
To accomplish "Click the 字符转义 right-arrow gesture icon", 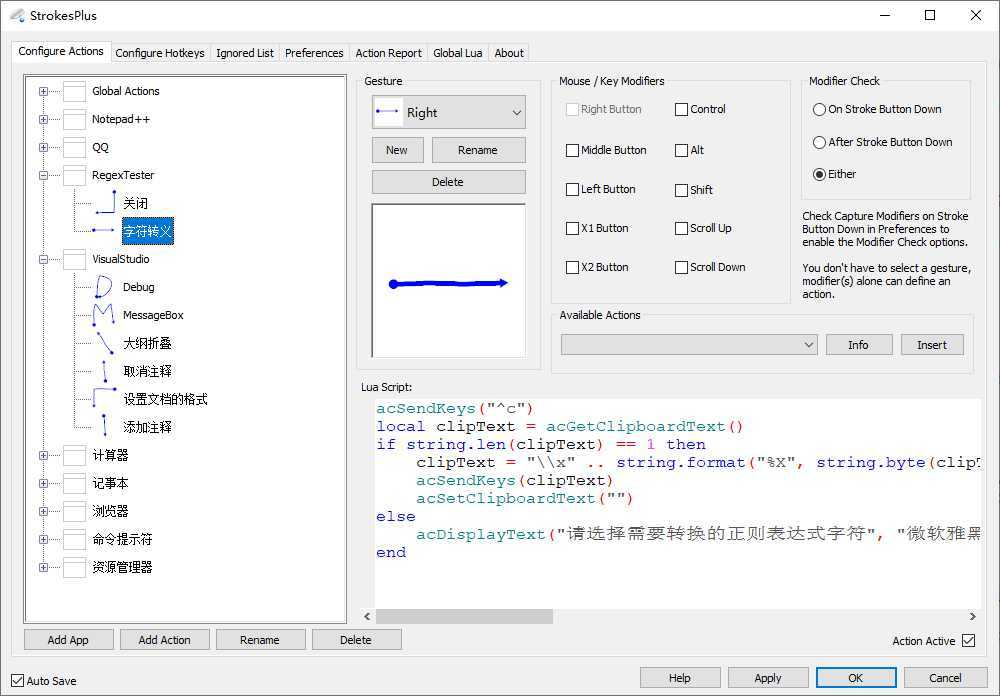I will [x=103, y=230].
